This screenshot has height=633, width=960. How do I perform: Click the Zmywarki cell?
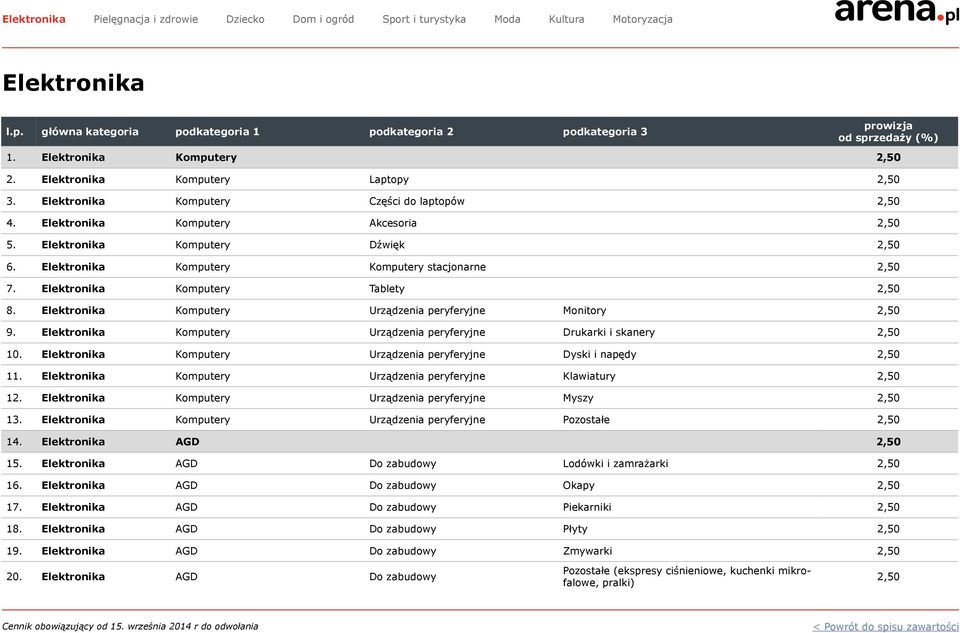tap(587, 551)
